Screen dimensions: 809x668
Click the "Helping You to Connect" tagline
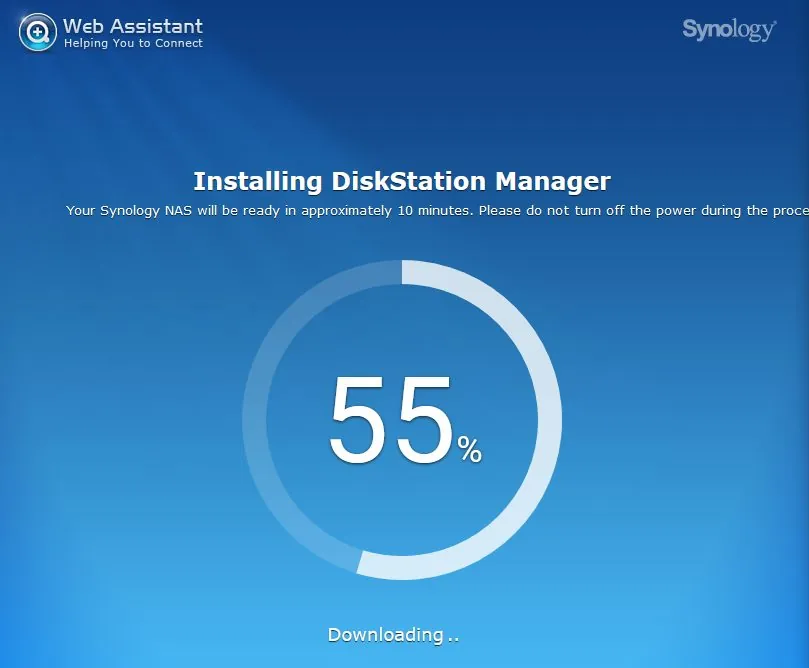pyautogui.click(x=133, y=43)
